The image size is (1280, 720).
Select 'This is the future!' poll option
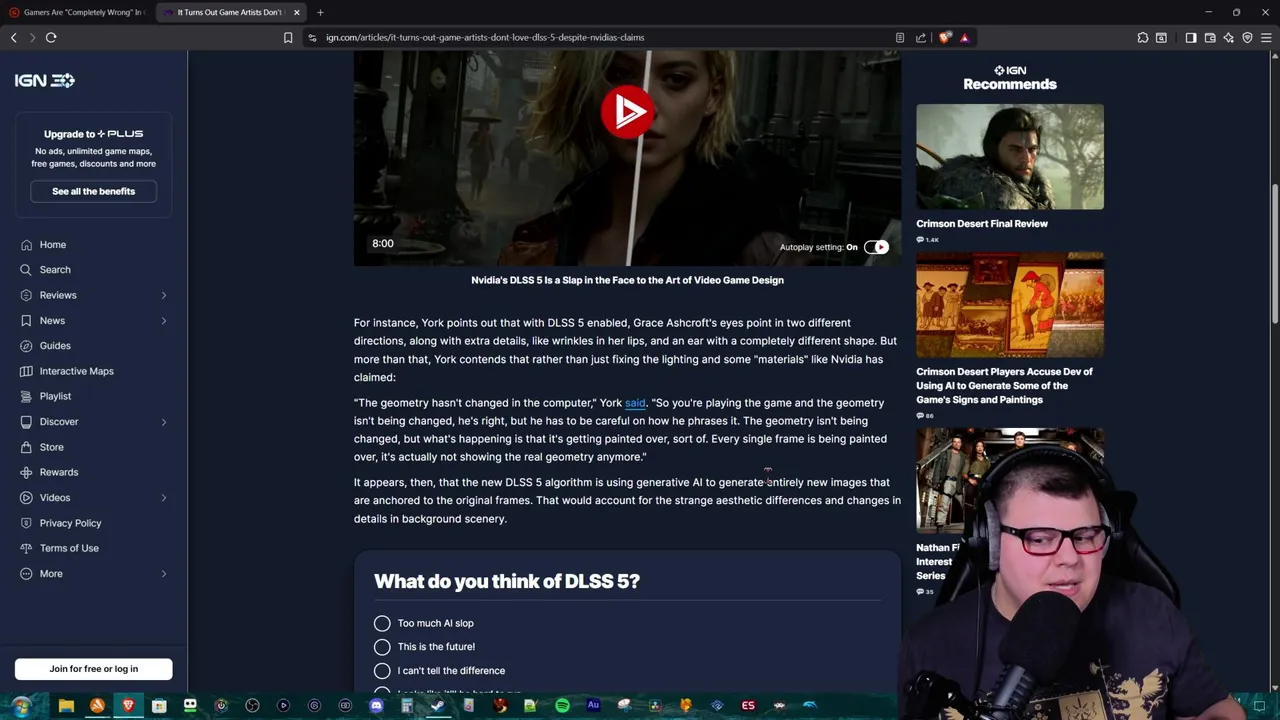point(382,647)
